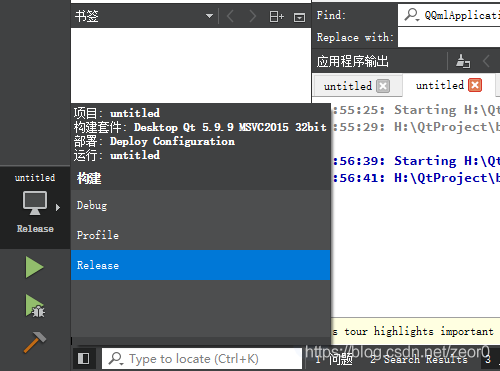Open find options magnifier dropdown
Image resolution: width=500 pixels, height=371 pixels.
point(411,15)
